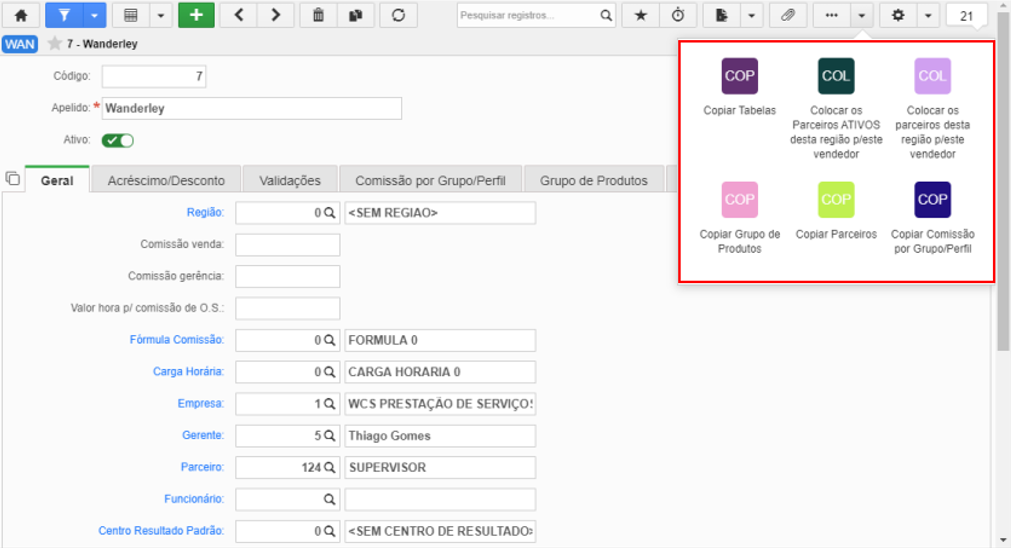Click the Fórmula Comissão link label
The width and height of the screenshot is (1011, 548).
point(177,340)
